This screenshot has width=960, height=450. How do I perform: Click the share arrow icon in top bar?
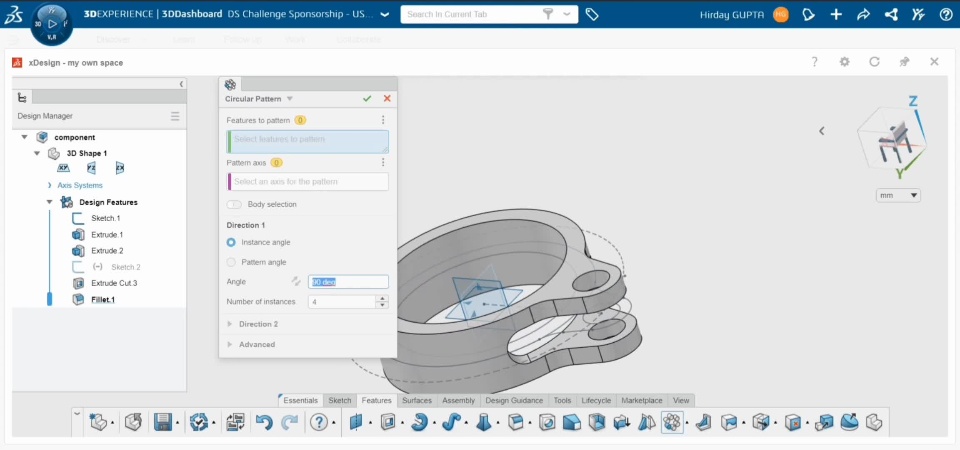863,15
